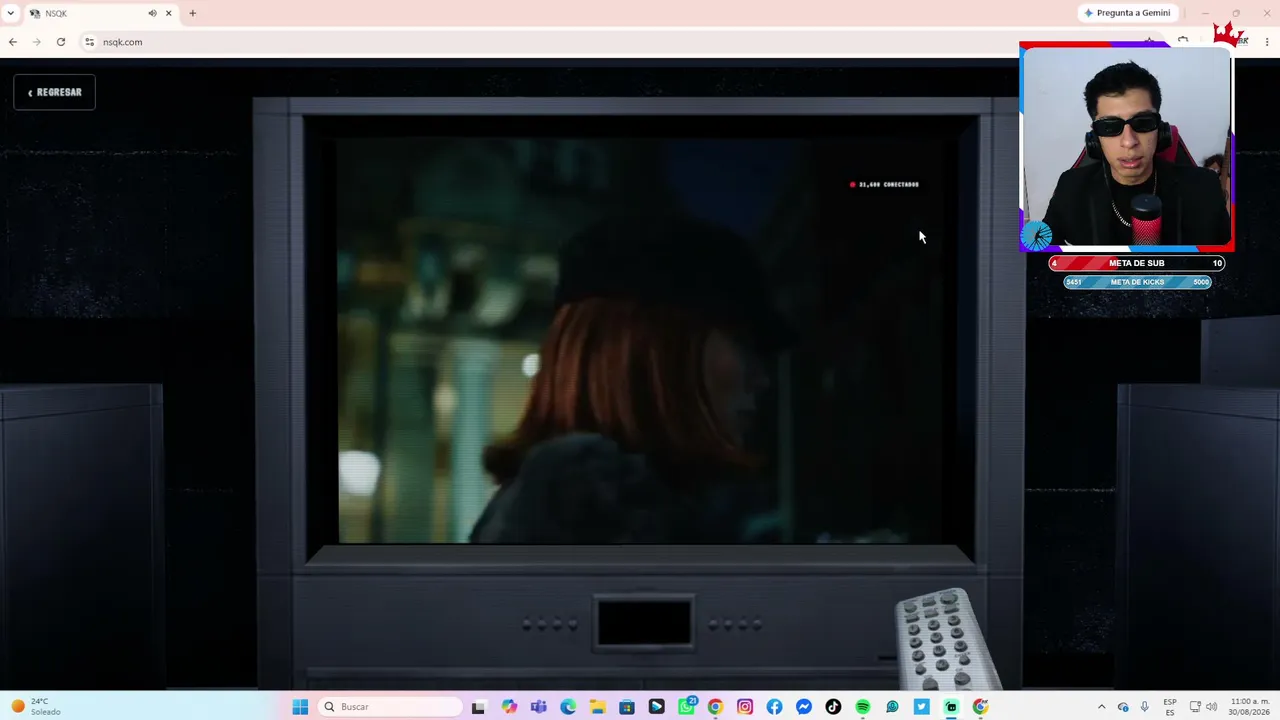Open File Explorer from the taskbar
Screen dimensions: 1280x720
pyautogui.click(x=597, y=707)
